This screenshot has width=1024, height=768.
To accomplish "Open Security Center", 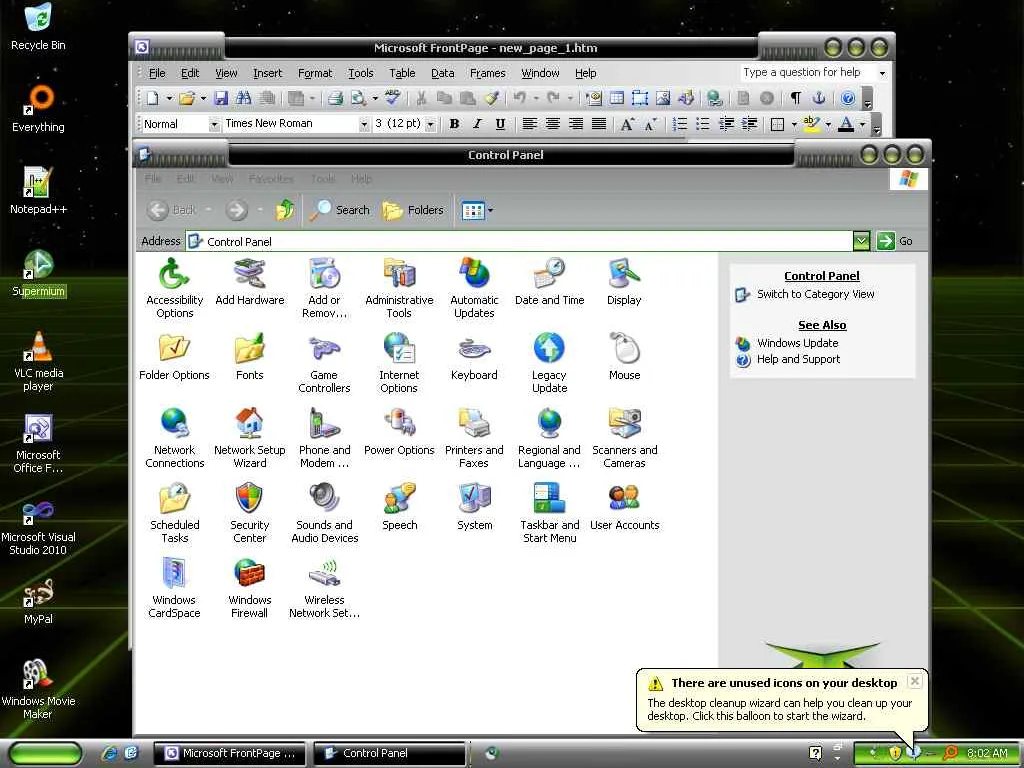I will pyautogui.click(x=249, y=513).
